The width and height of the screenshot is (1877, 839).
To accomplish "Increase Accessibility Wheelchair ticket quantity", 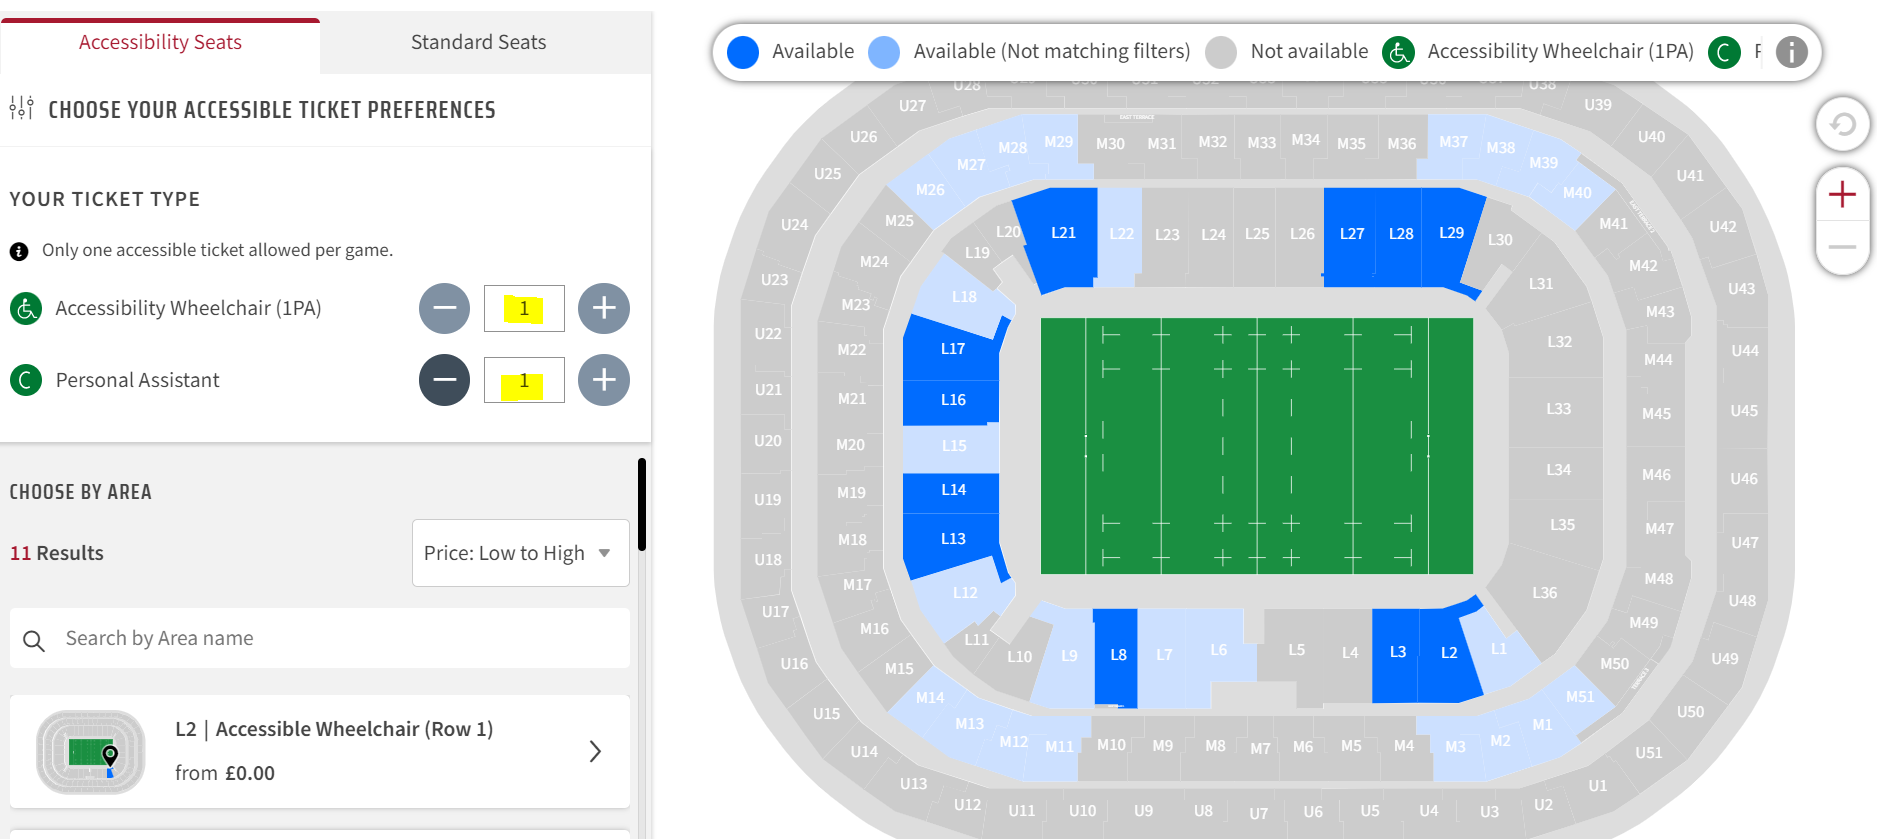I will click(x=604, y=308).
